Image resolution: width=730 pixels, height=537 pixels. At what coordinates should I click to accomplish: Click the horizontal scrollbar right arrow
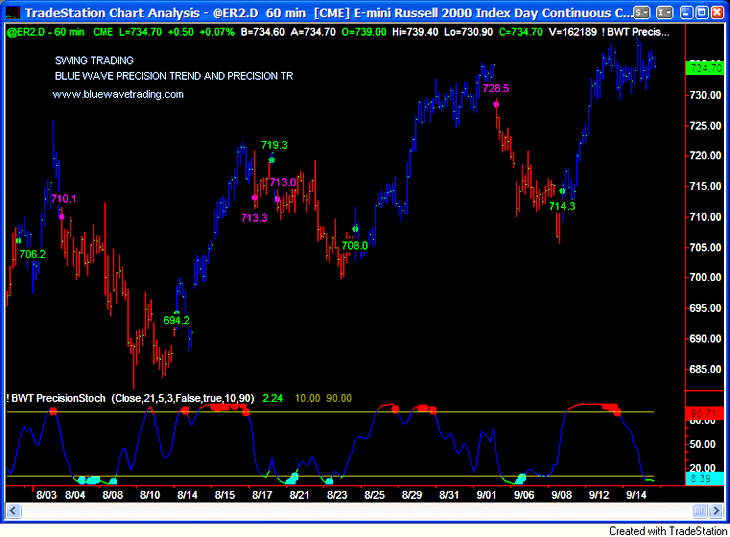pos(716,511)
